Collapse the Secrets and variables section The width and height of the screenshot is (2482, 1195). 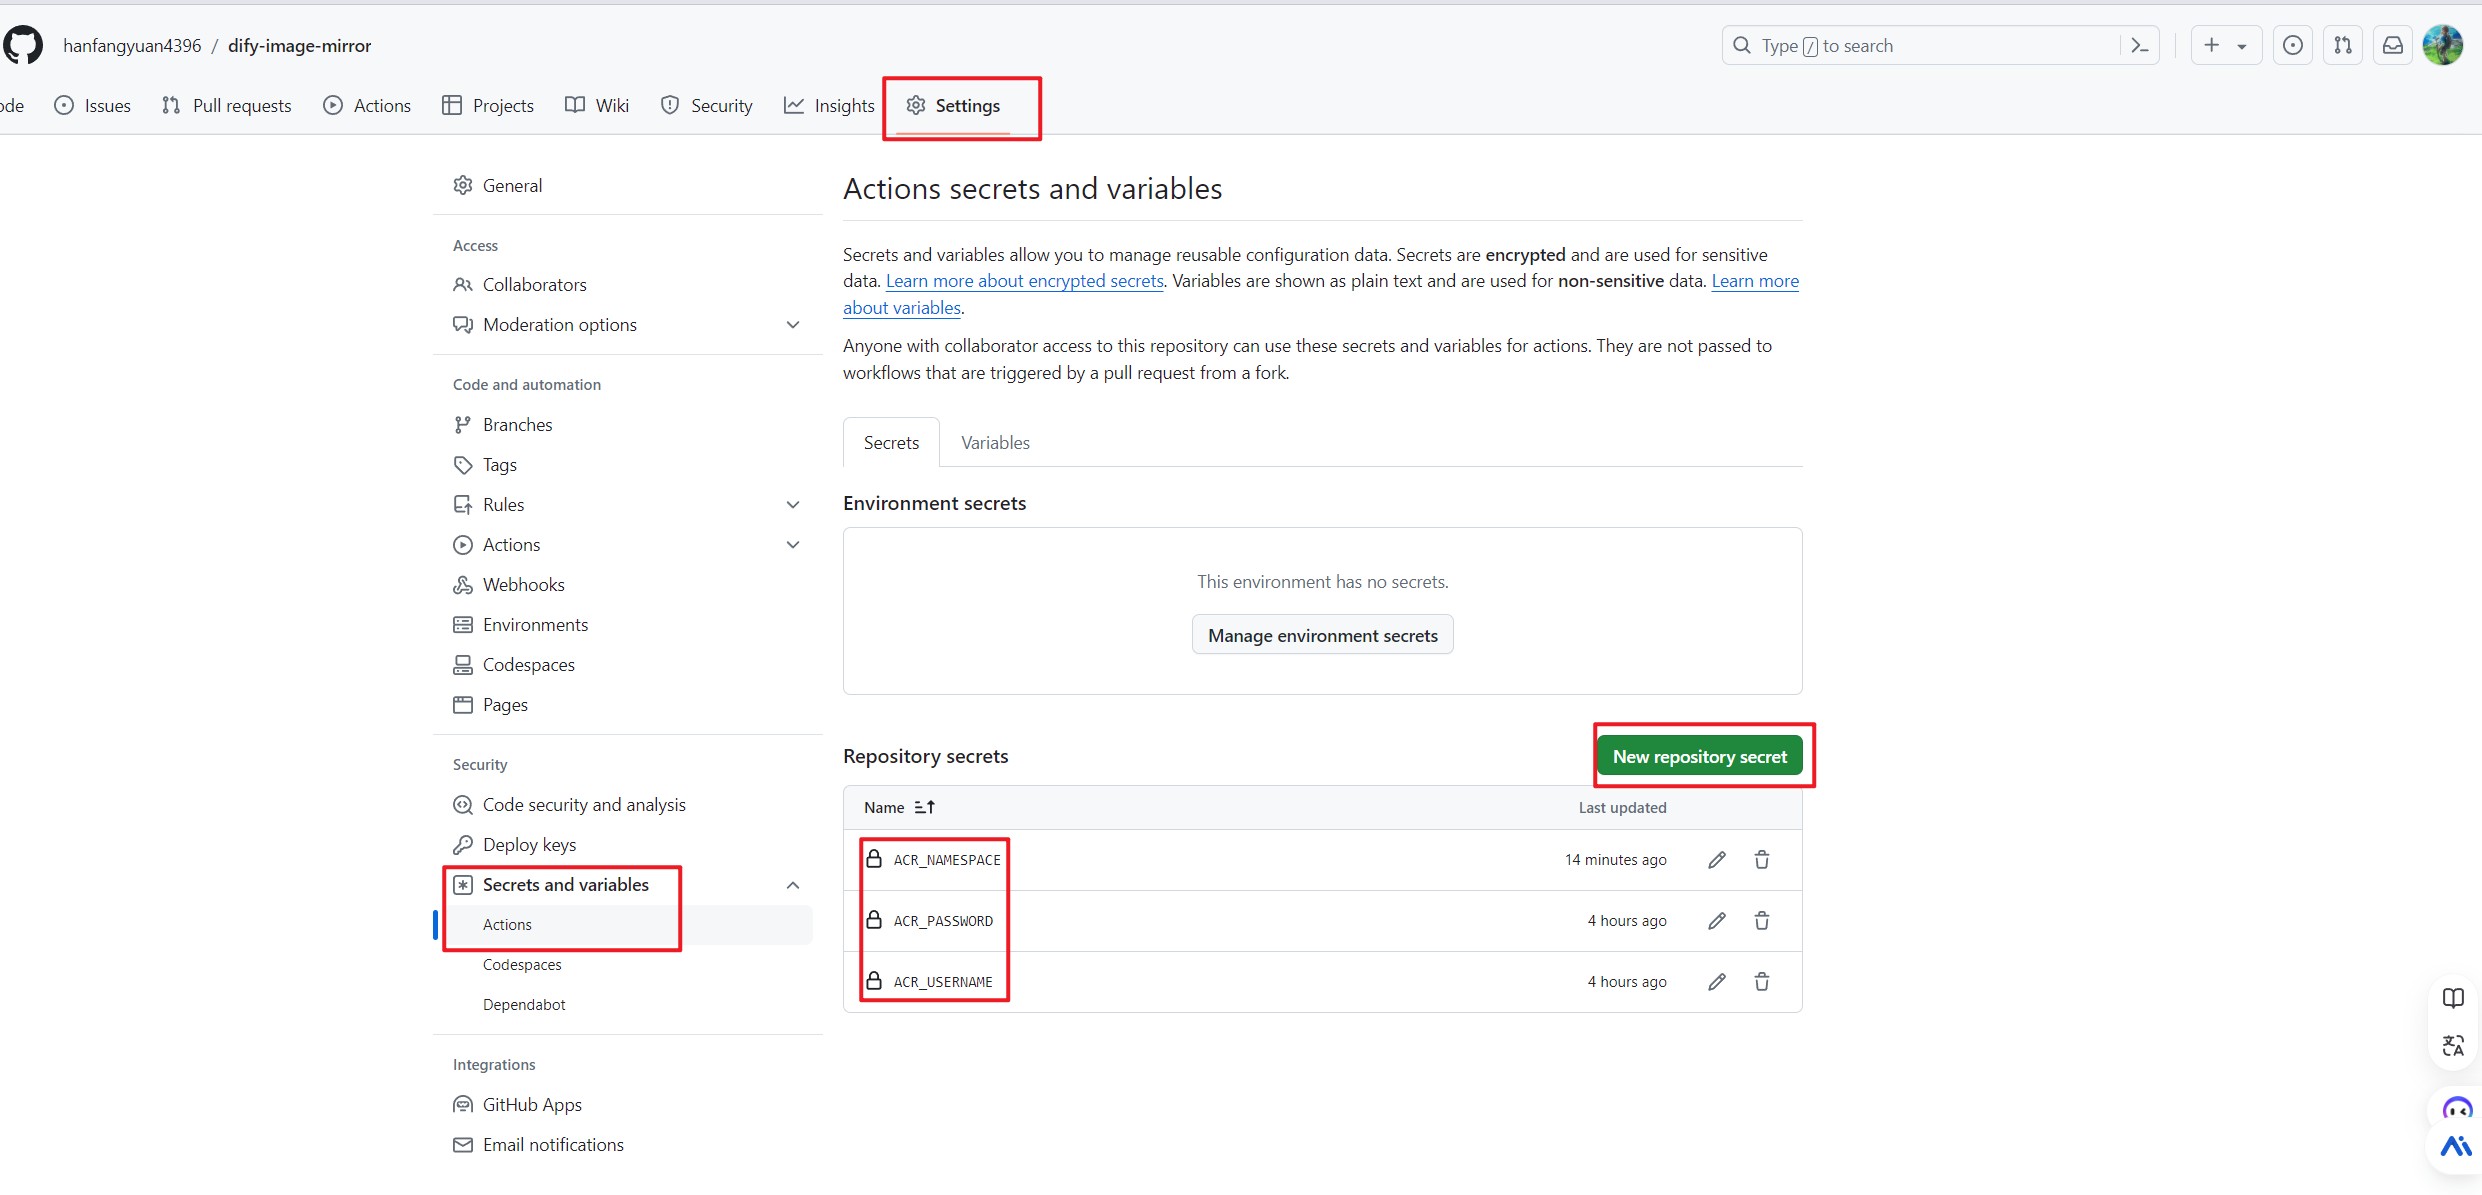792,885
